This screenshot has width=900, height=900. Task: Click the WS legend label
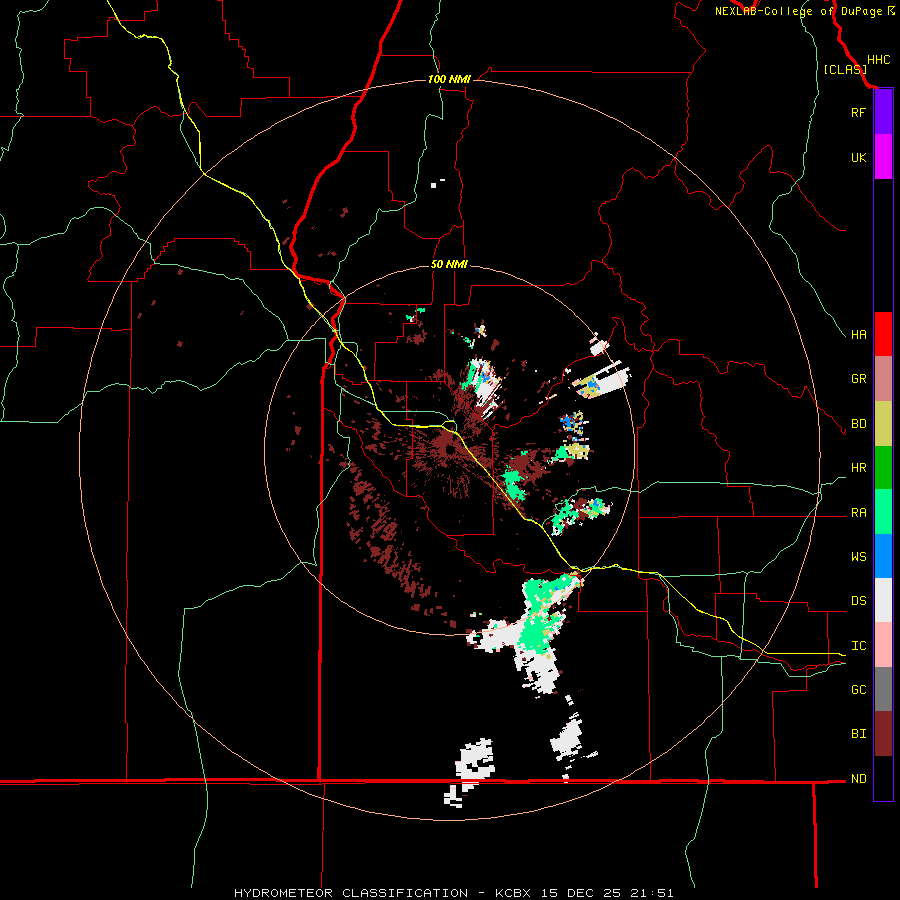tap(858, 557)
